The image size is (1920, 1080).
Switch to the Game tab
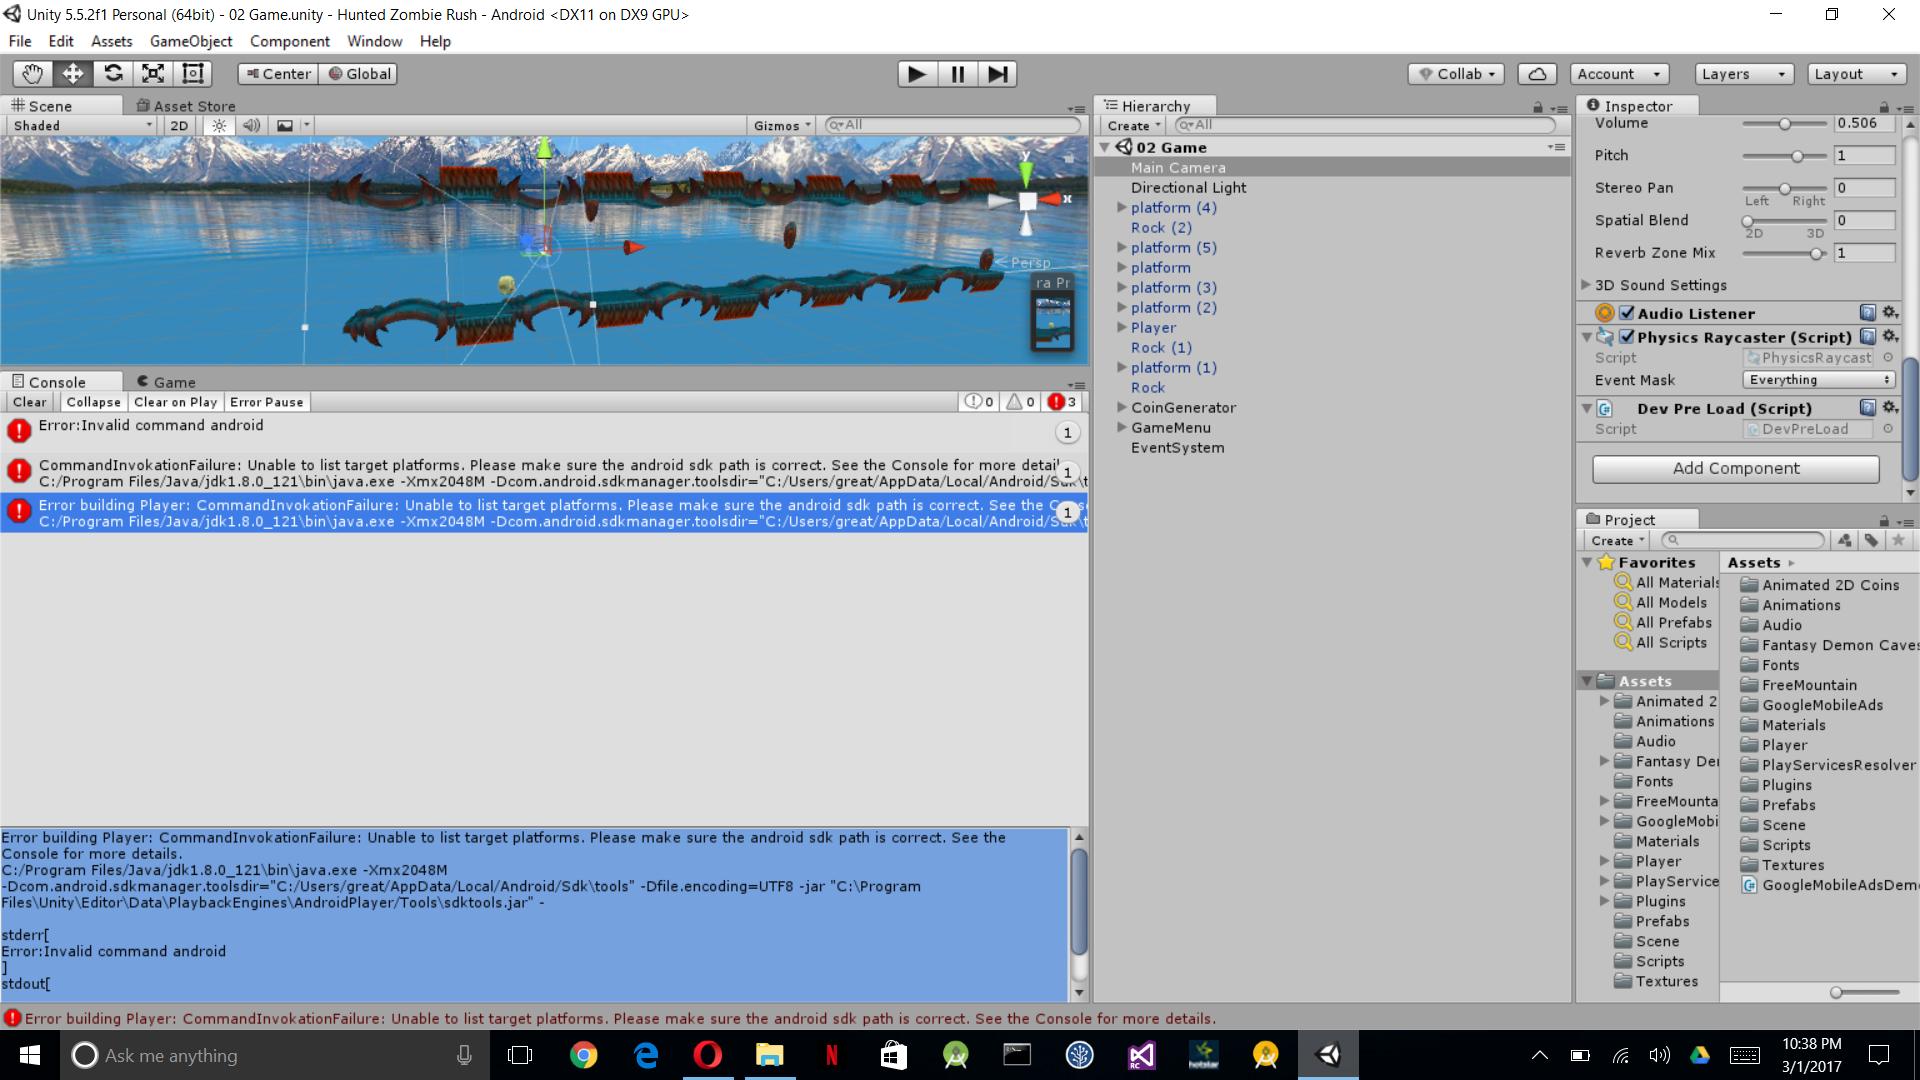166,382
